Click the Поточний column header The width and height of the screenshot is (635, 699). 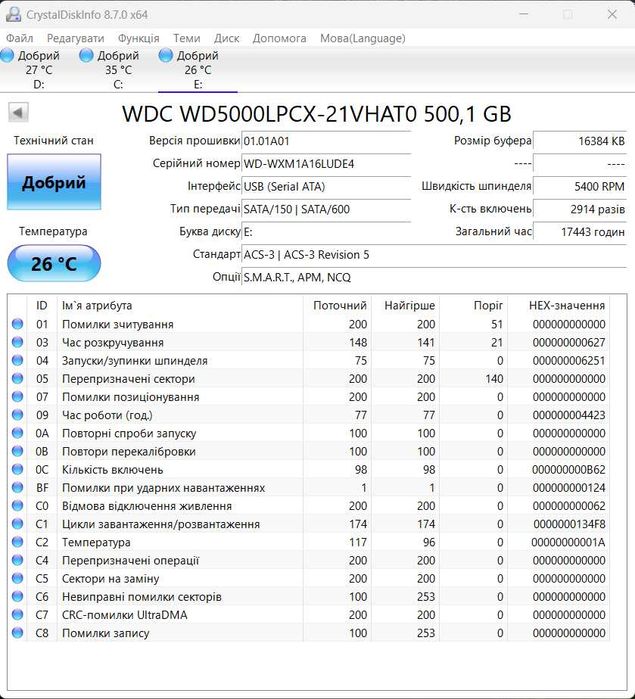tap(338, 305)
